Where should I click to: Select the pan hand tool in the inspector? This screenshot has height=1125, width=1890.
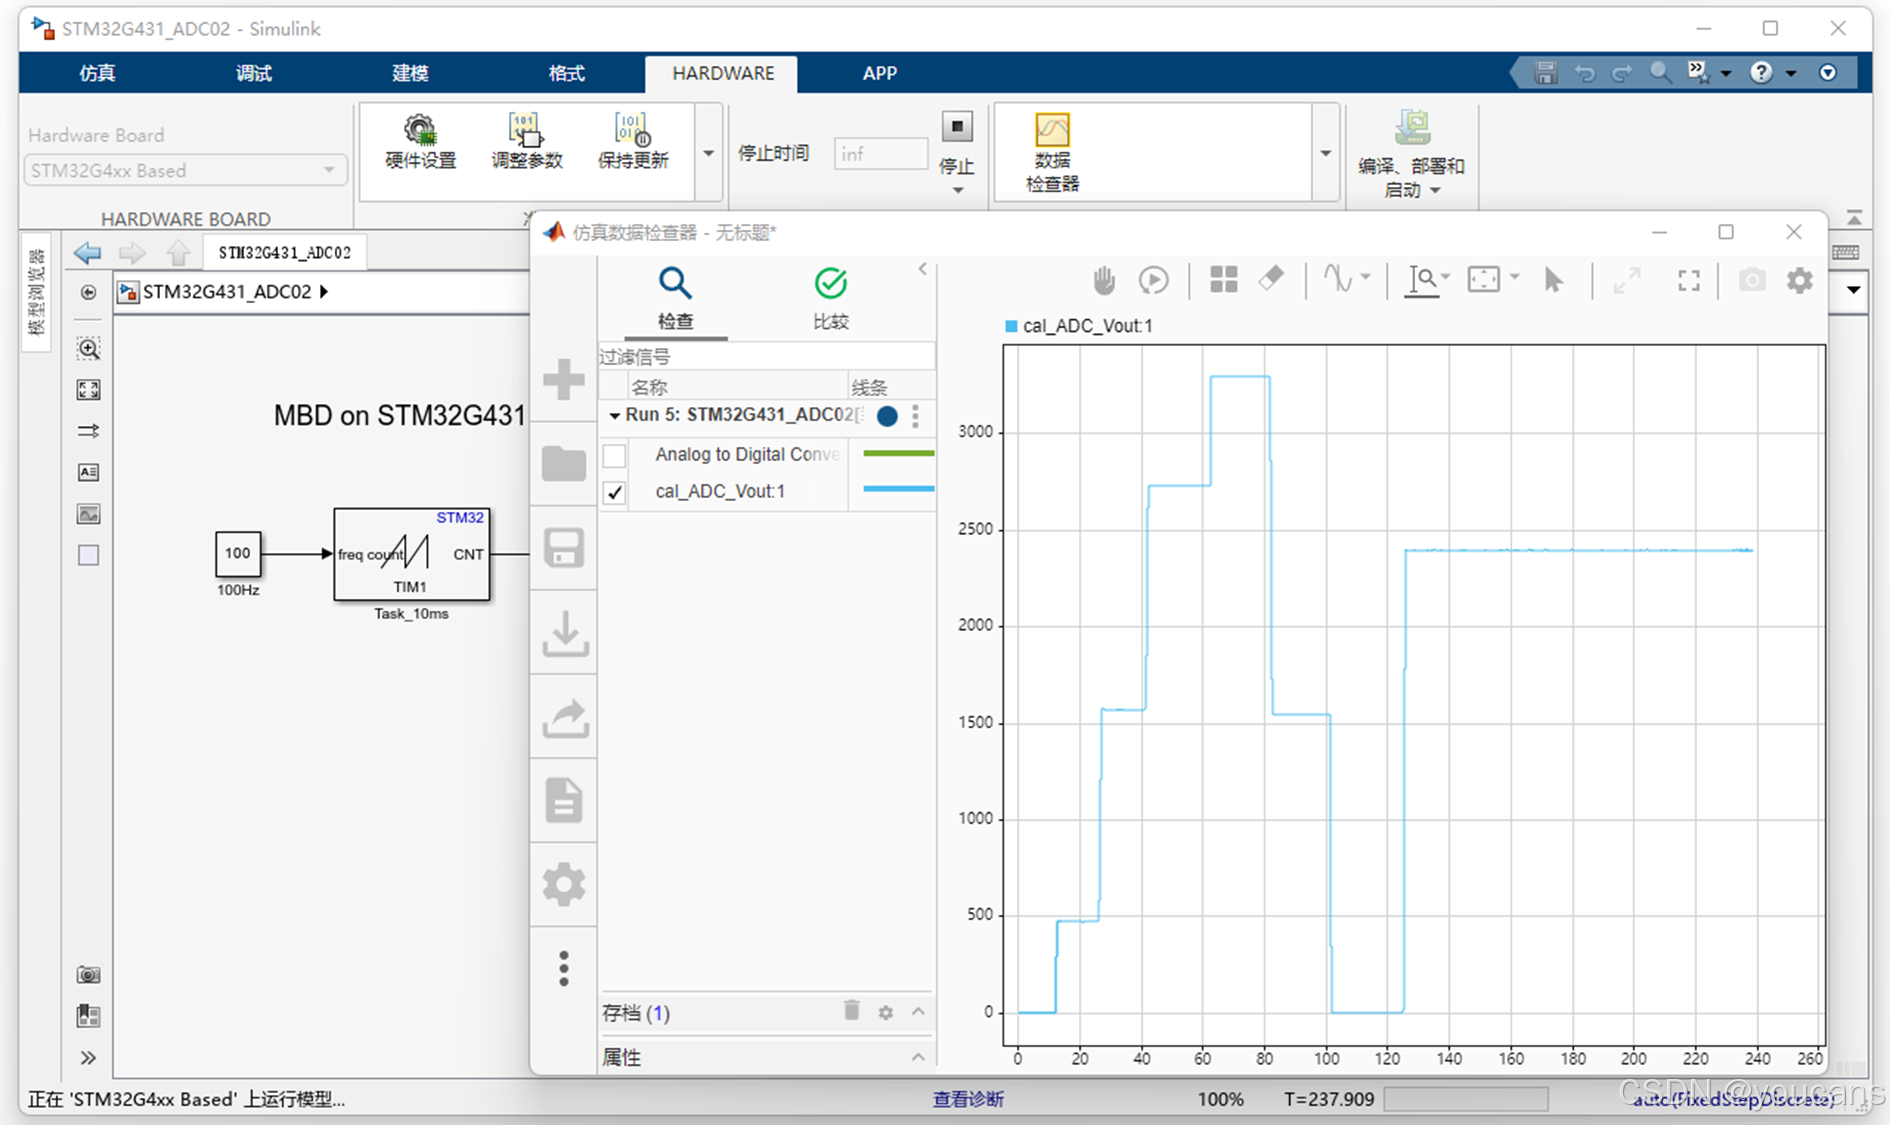(1103, 280)
